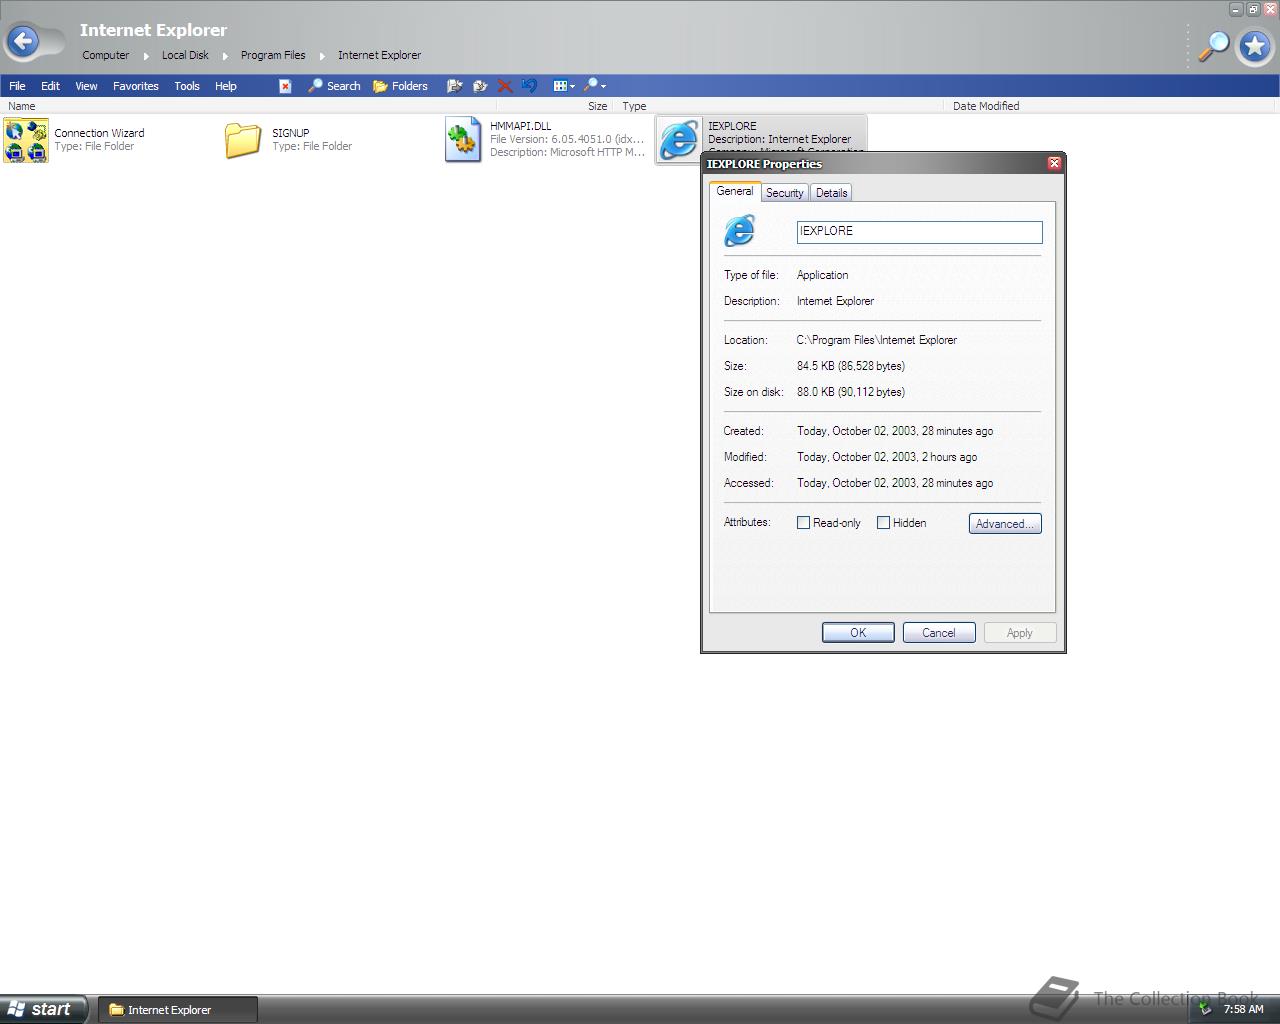Click the Start button
This screenshot has width=1280, height=1024.
[x=42, y=1009]
